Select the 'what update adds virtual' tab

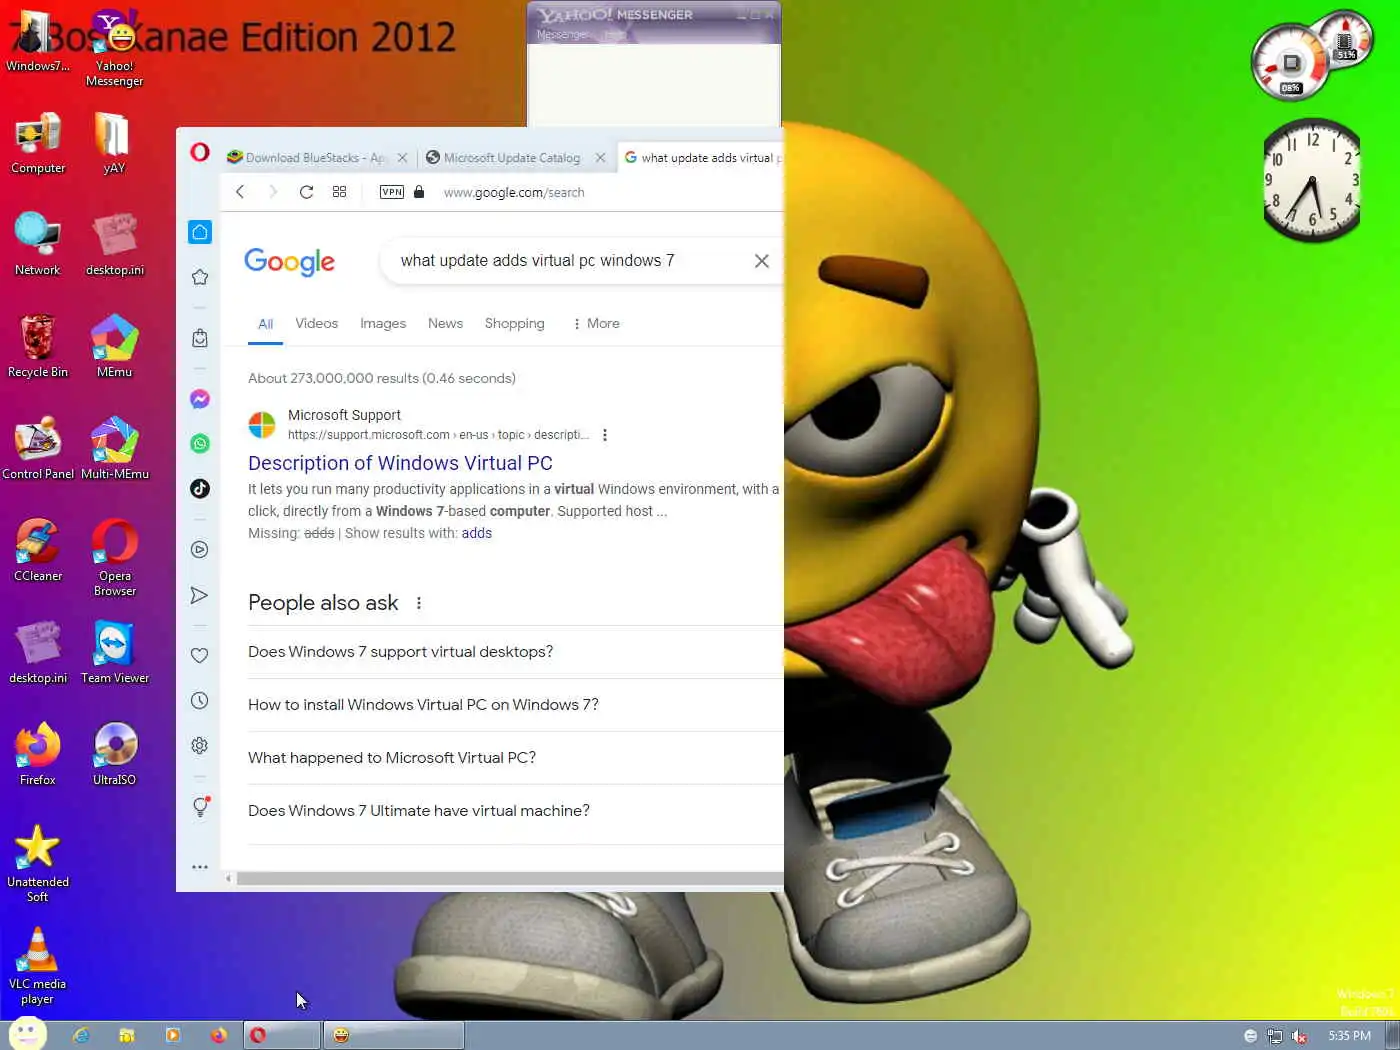click(x=702, y=158)
